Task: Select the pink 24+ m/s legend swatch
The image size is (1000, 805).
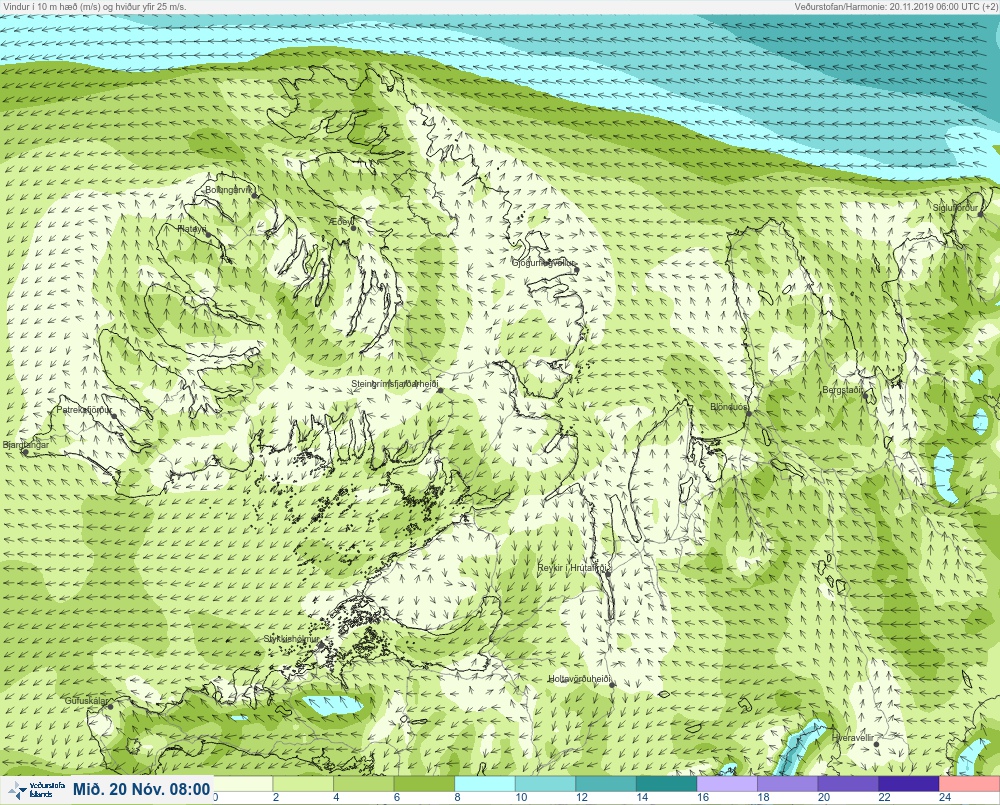Action: [969, 783]
